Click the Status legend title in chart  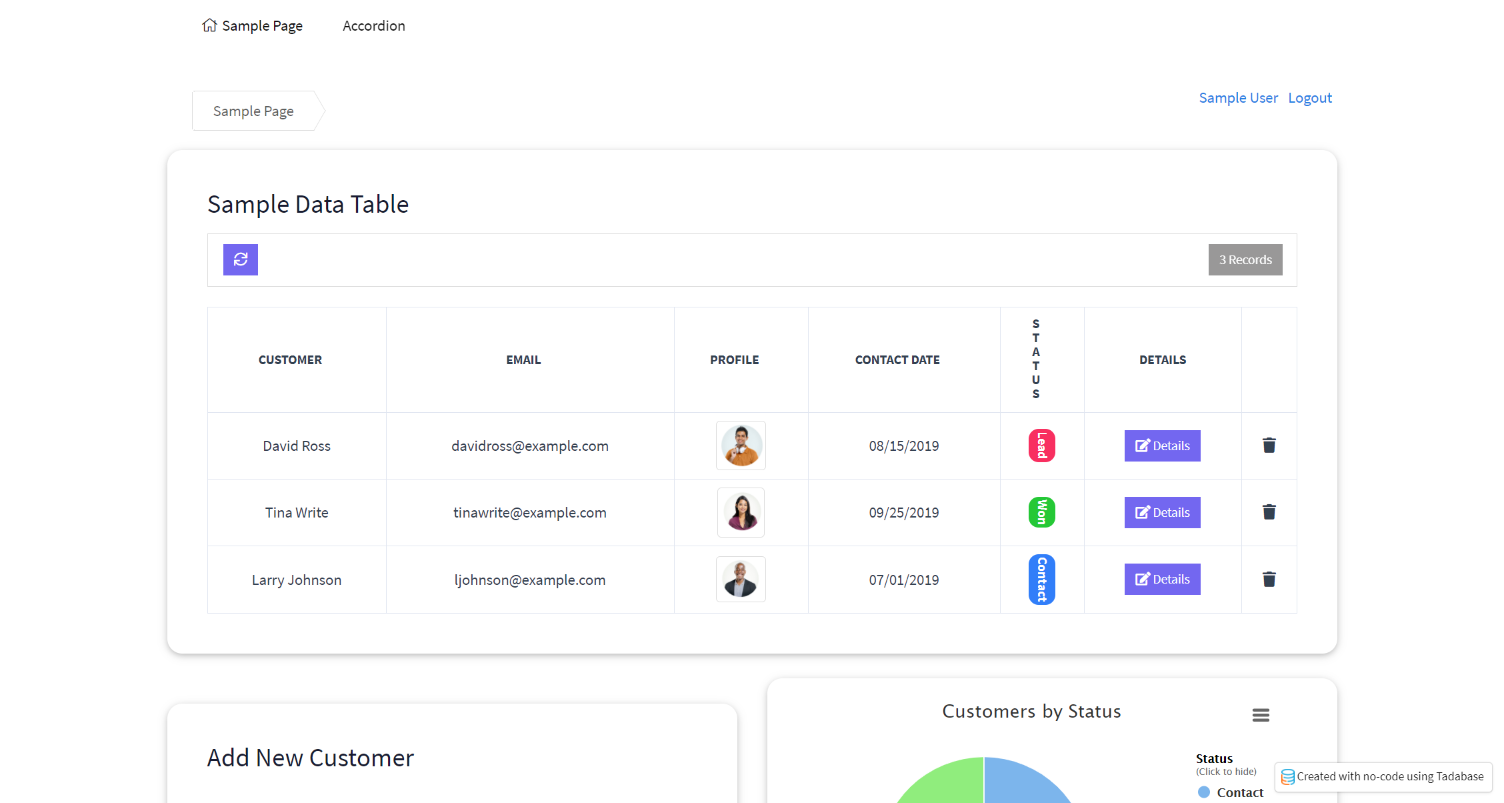click(x=1214, y=759)
